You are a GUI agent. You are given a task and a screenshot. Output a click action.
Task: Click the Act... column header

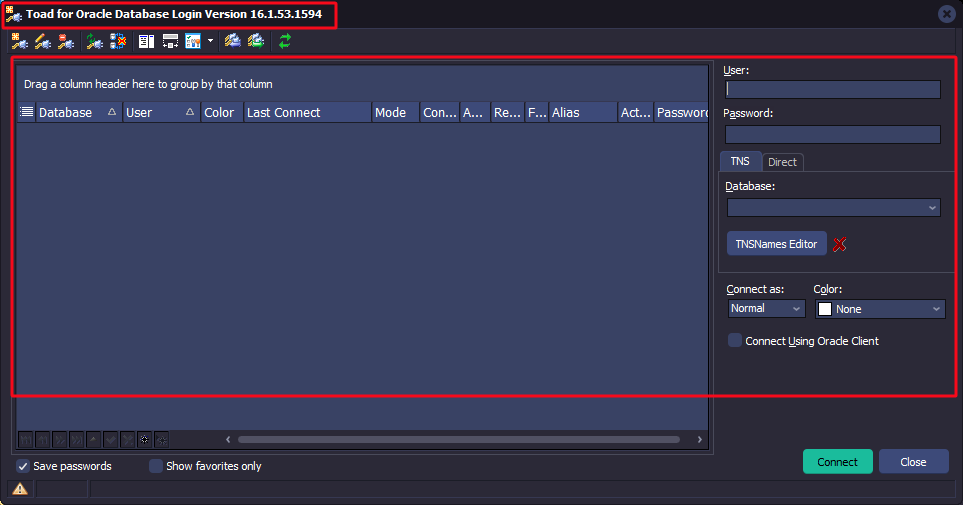click(x=636, y=112)
